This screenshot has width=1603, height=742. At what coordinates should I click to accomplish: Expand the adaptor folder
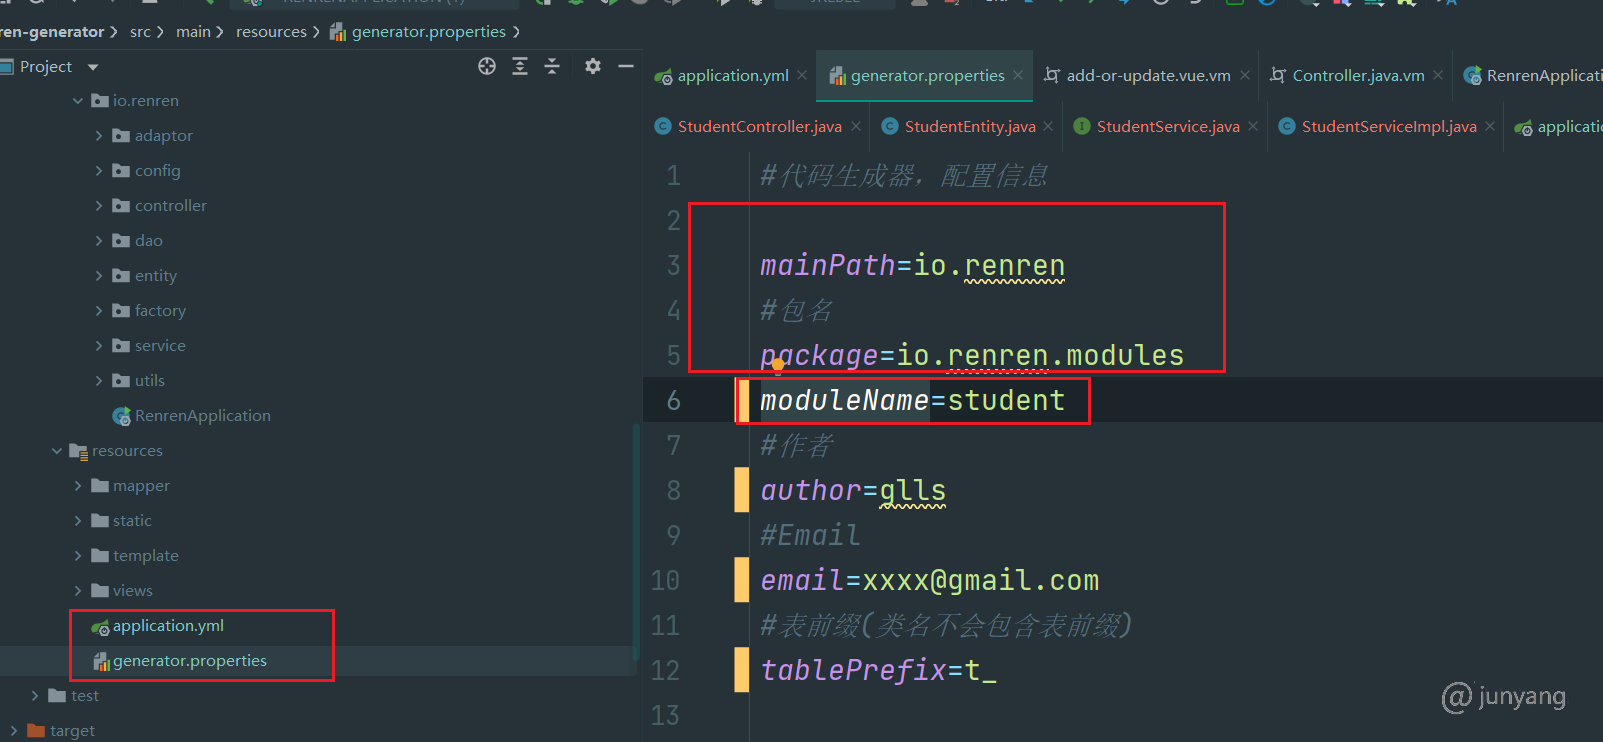(99, 136)
